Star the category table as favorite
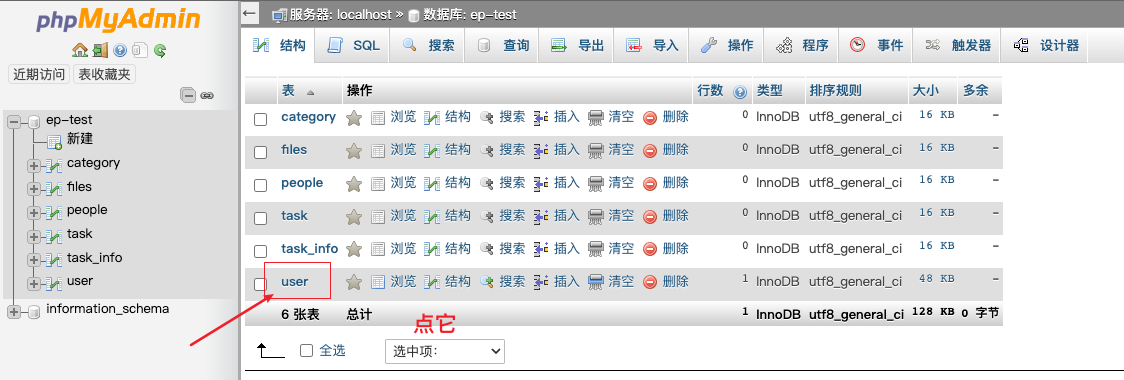This screenshot has height=380, width=1124. 353,118
